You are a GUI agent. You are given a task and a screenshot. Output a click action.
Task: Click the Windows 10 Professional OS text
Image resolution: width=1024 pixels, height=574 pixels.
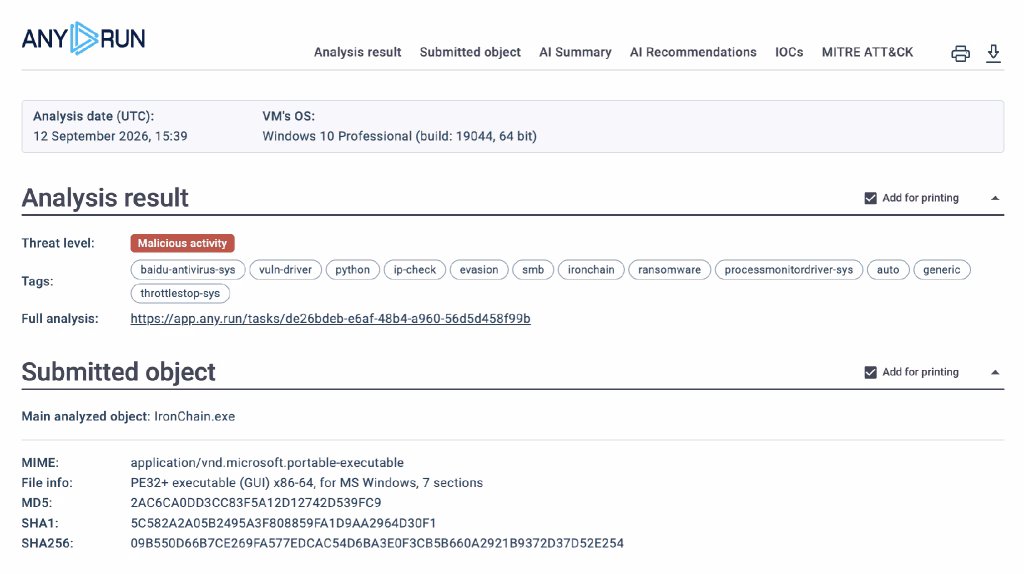coord(400,136)
